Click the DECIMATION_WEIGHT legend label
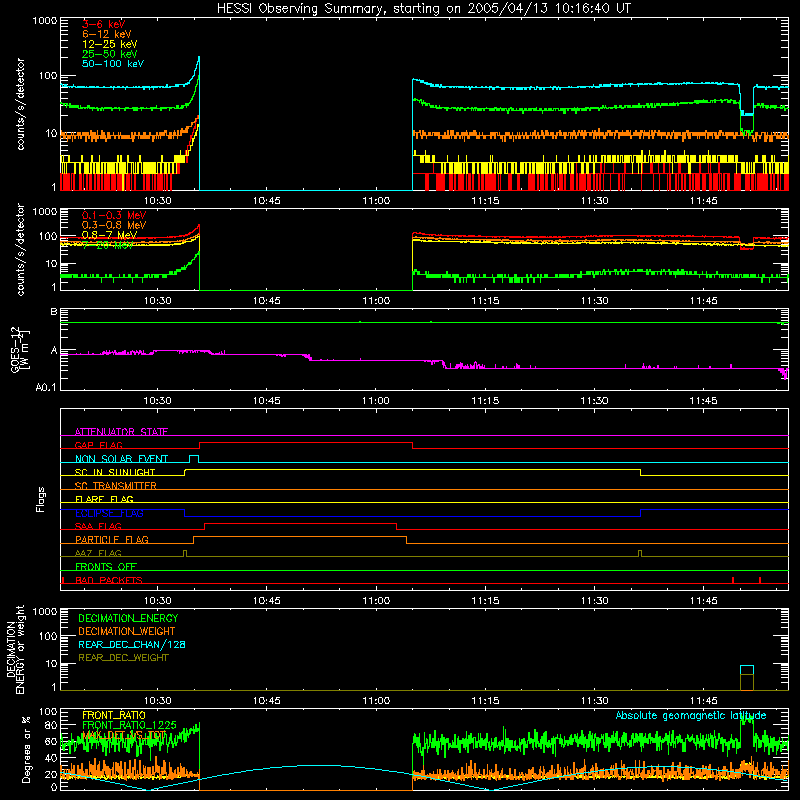This screenshot has width=800, height=800. (x=127, y=632)
